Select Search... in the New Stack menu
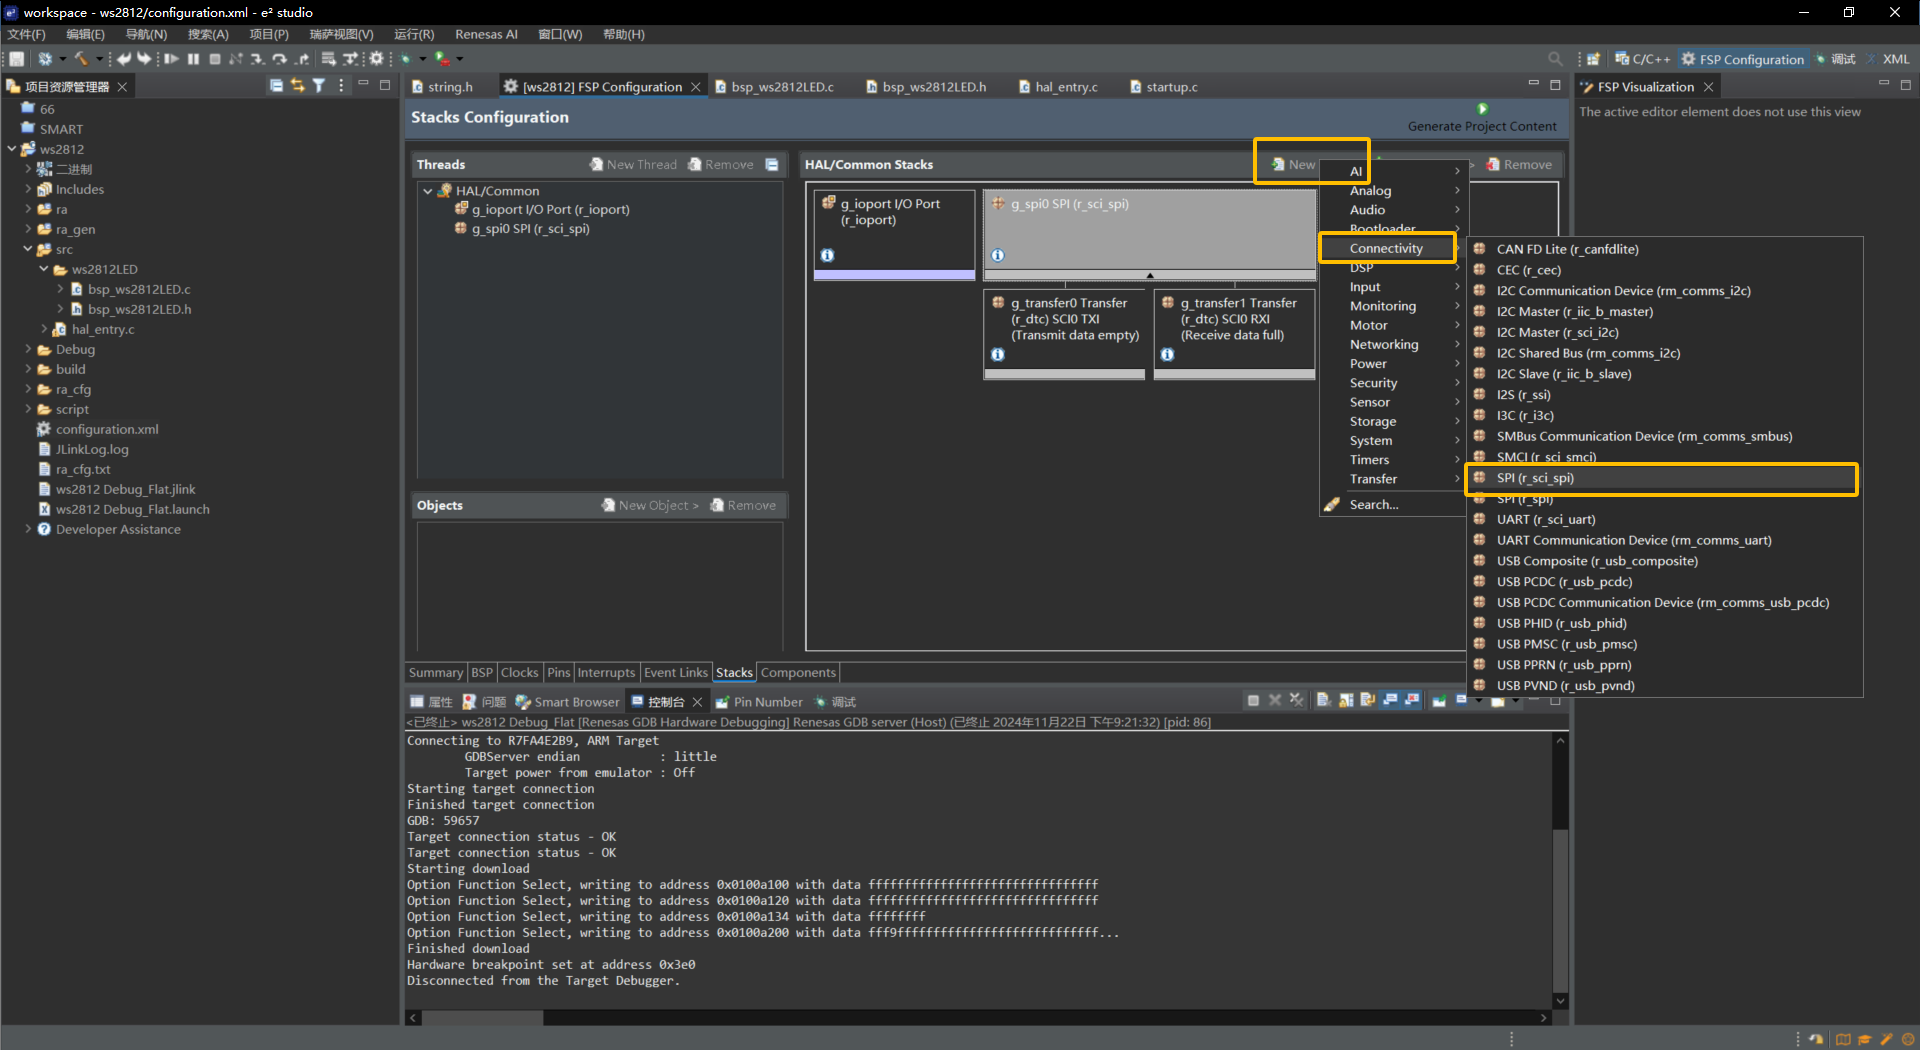This screenshot has width=1920, height=1050. click(1392, 505)
